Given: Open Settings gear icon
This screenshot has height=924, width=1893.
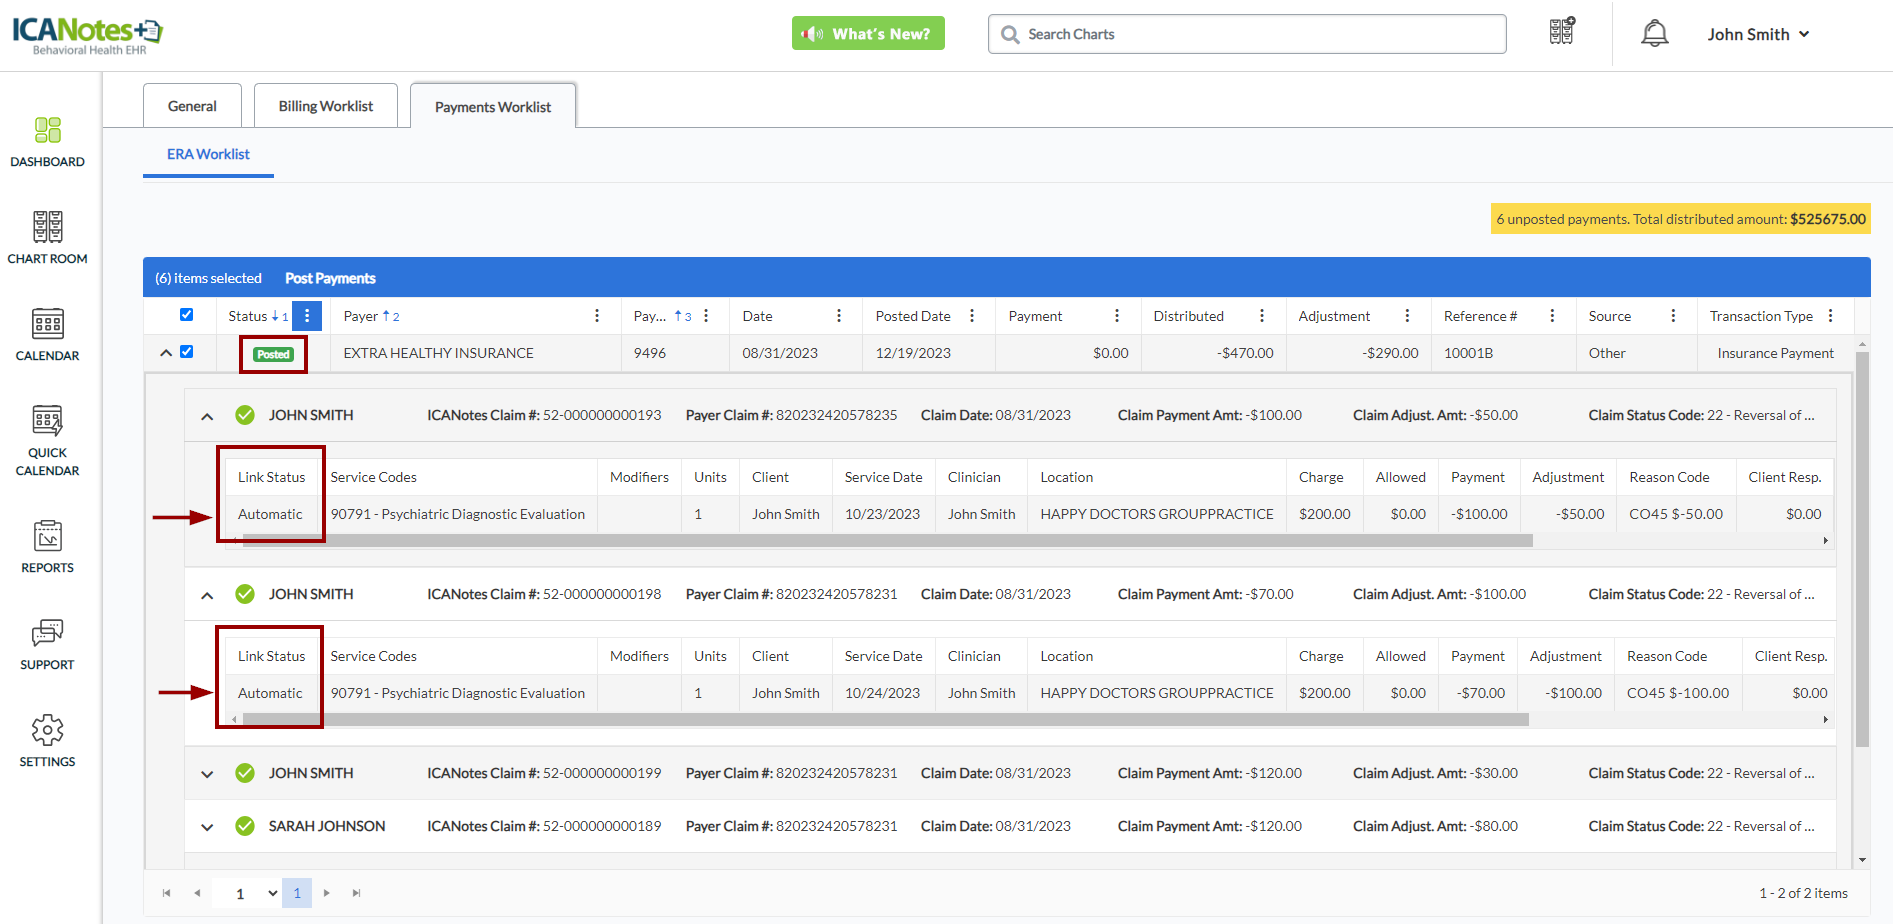Looking at the screenshot, I should coord(47,731).
